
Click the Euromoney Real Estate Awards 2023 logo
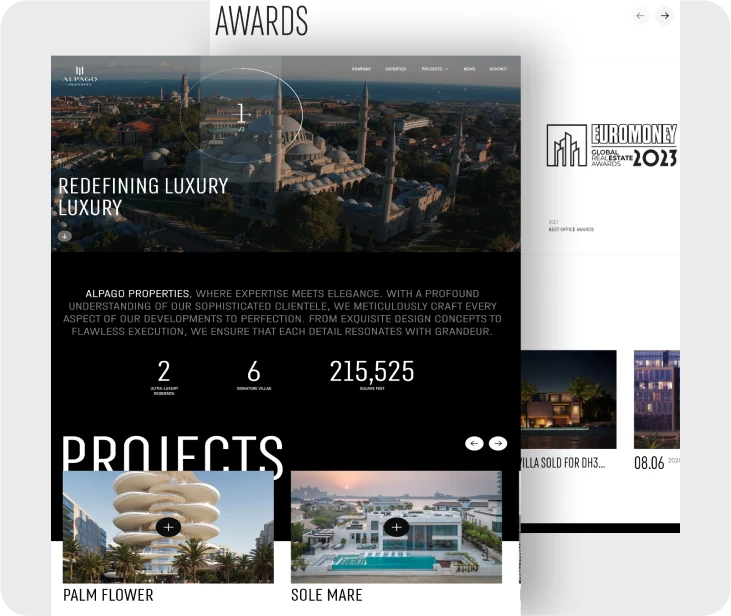point(611,146)
